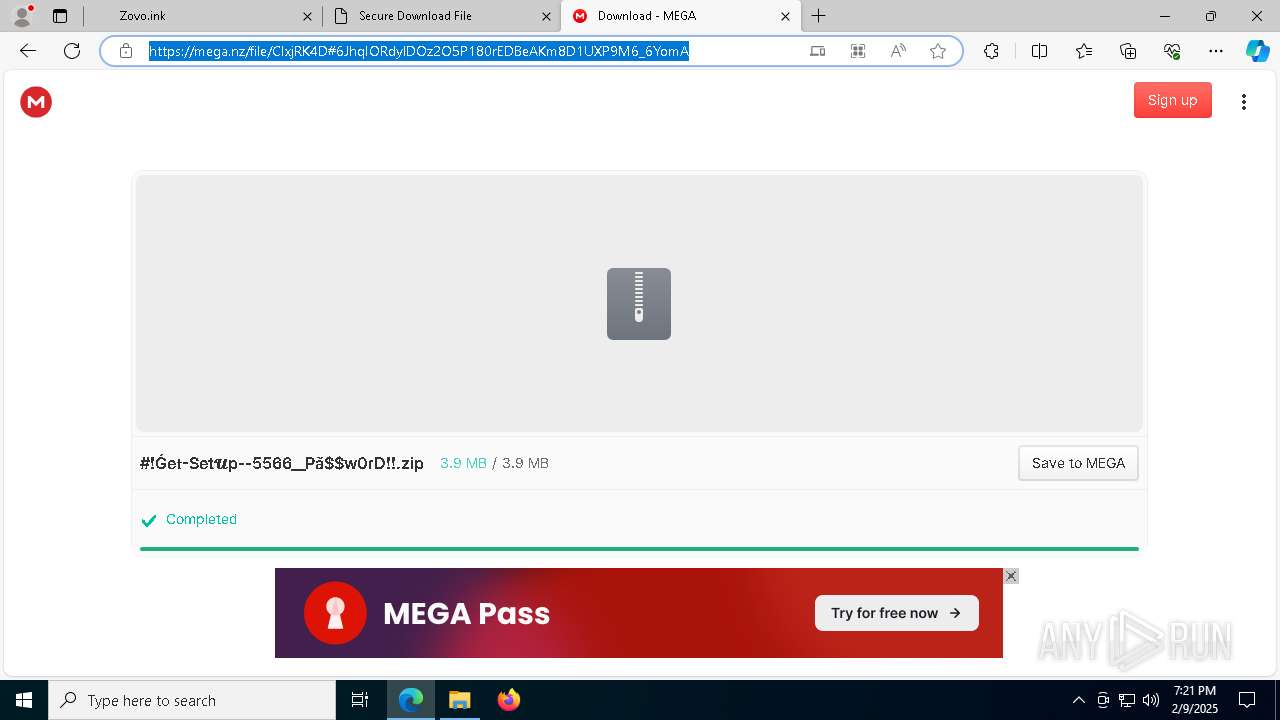The image size is (1280, 720).
Task: Click the taskbar clock and date
Action: pos(1195,700)
